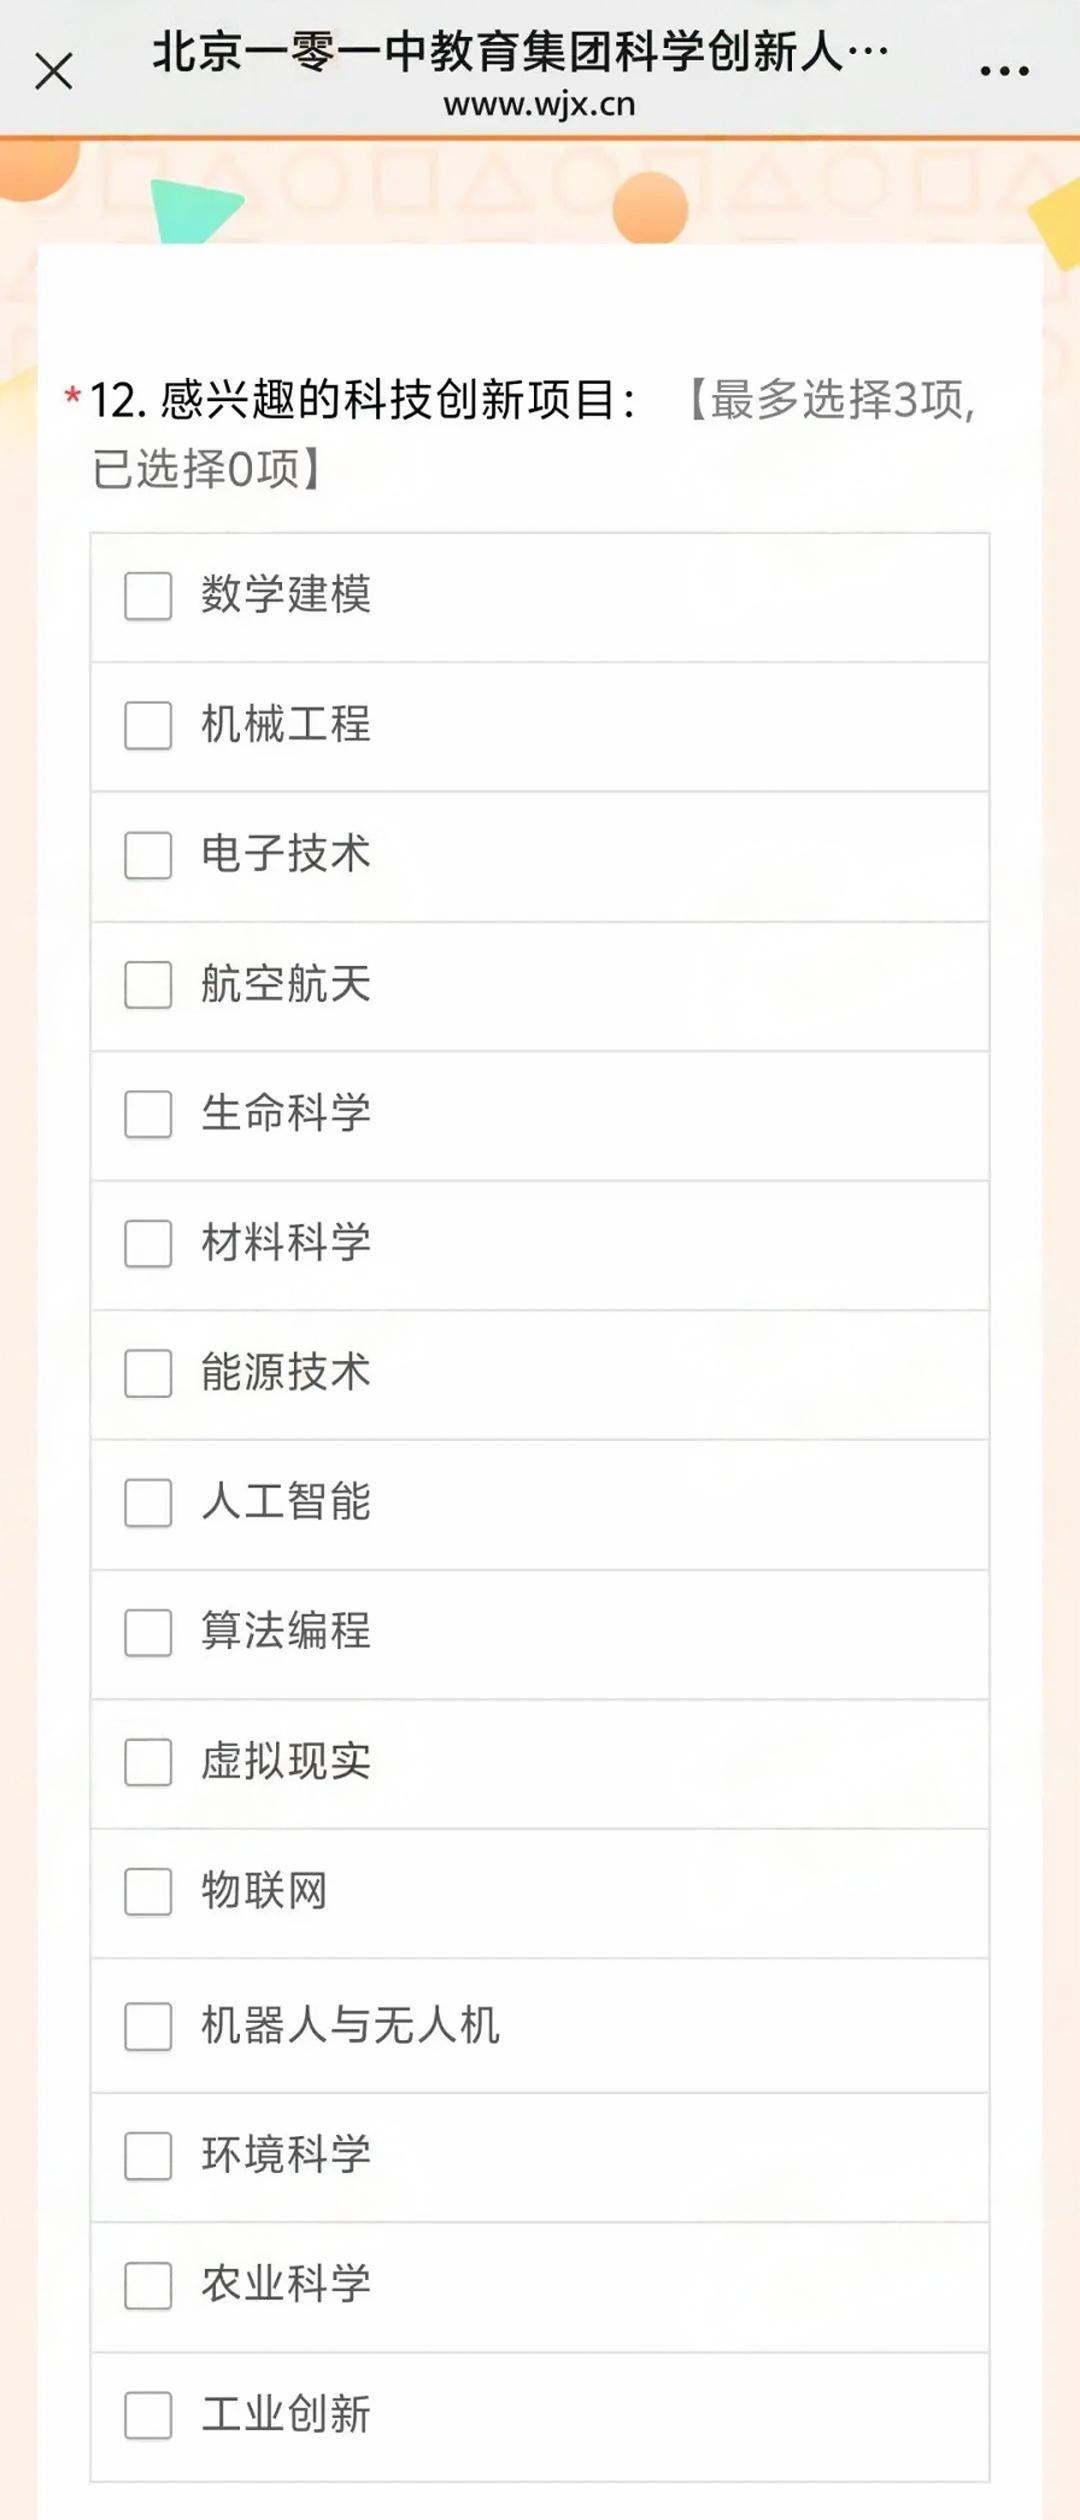
Task: Click the www.wjx.cn address text
Action: pyautogui.click(x=539, y=105)
